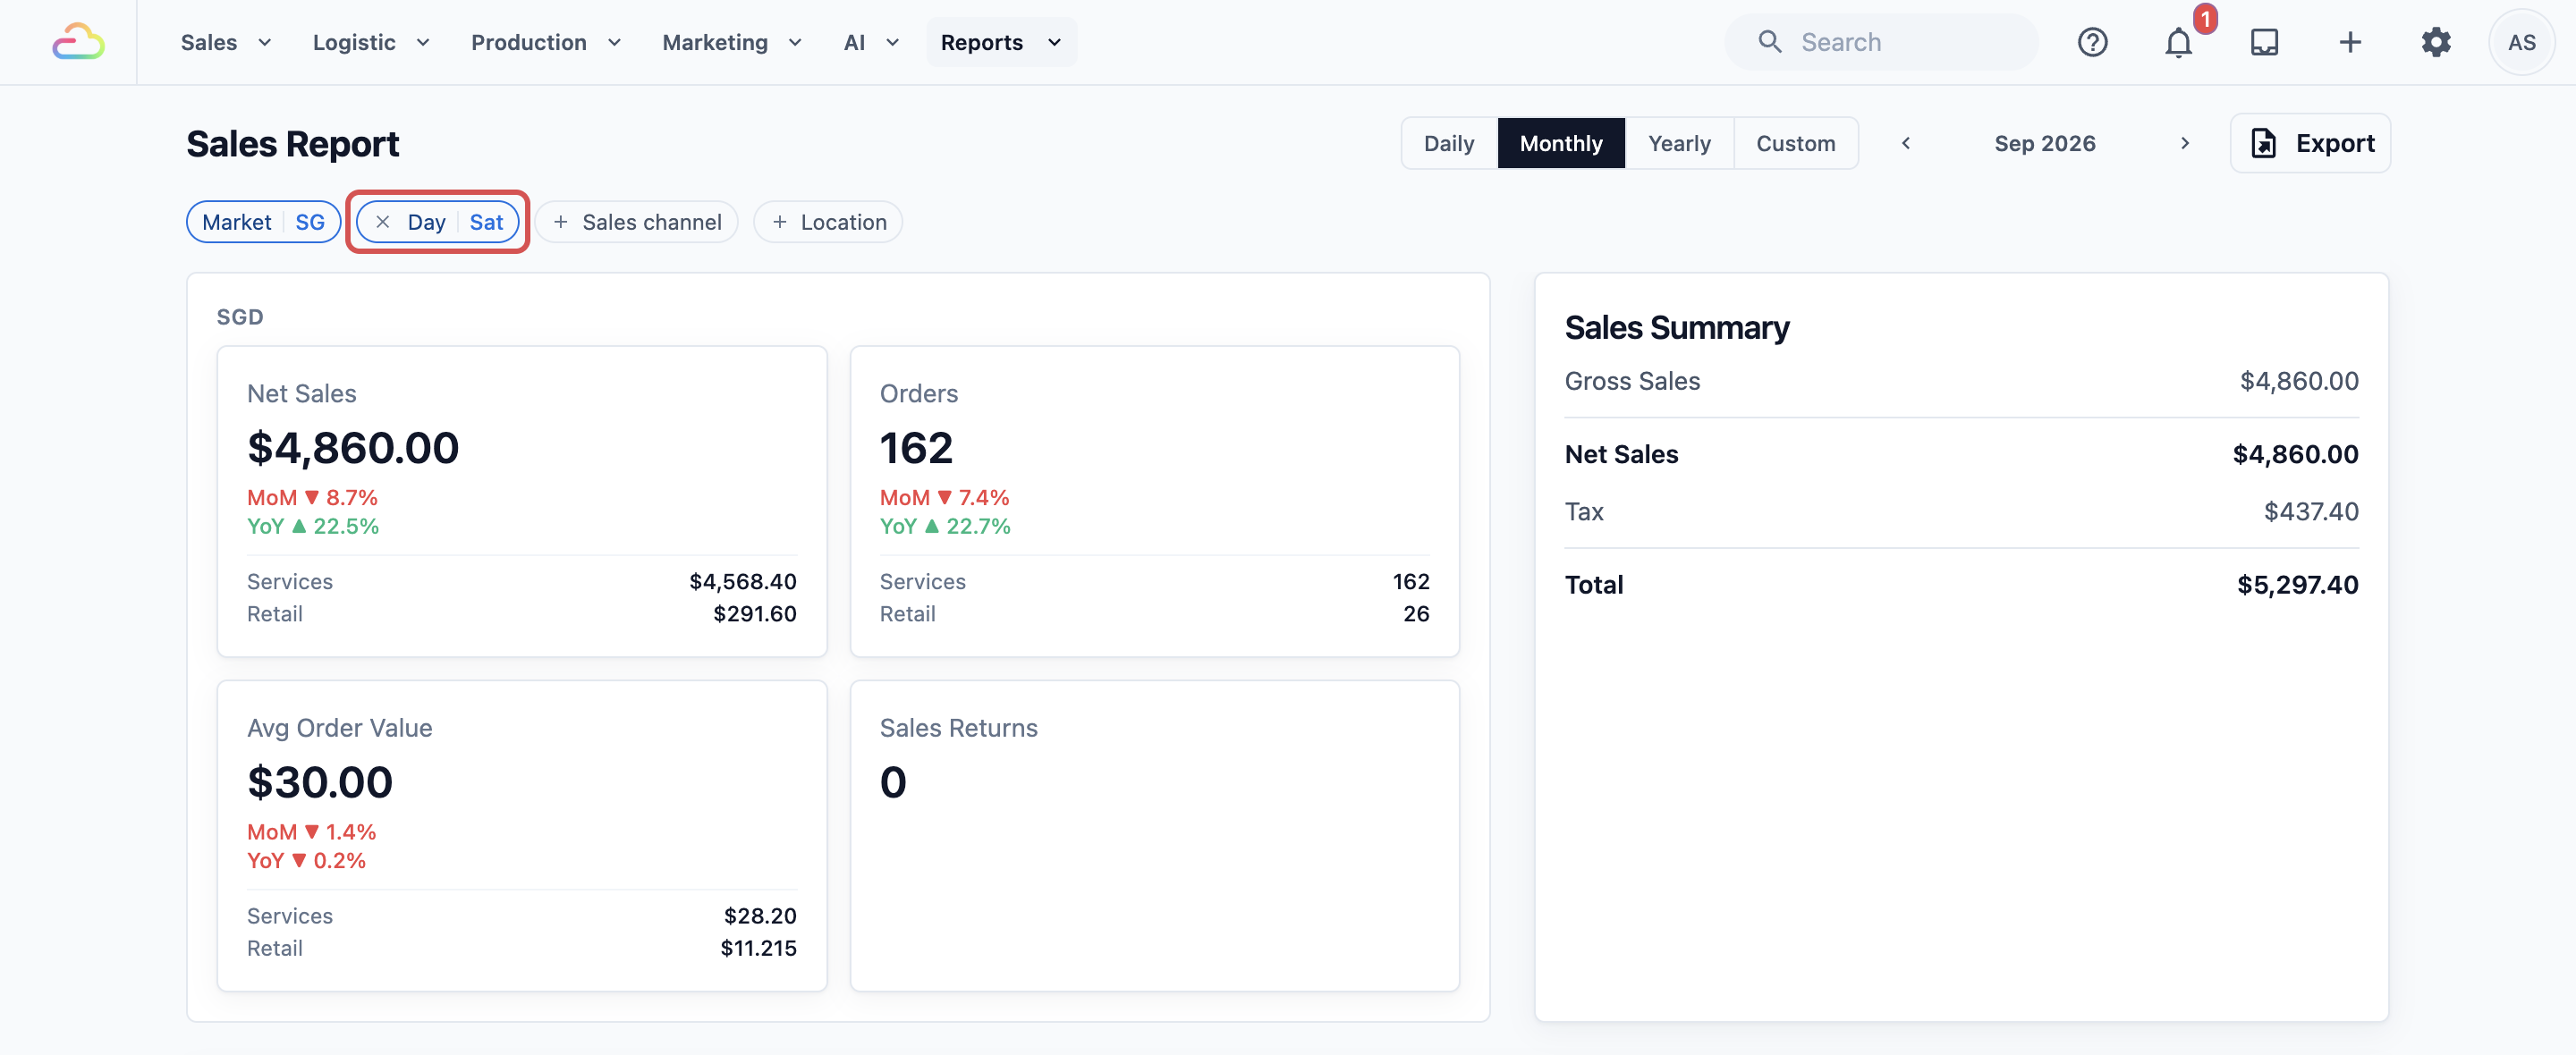Expand the Production menu
The width and height of the screenshot is (2576, 1055).
point(546,42)
